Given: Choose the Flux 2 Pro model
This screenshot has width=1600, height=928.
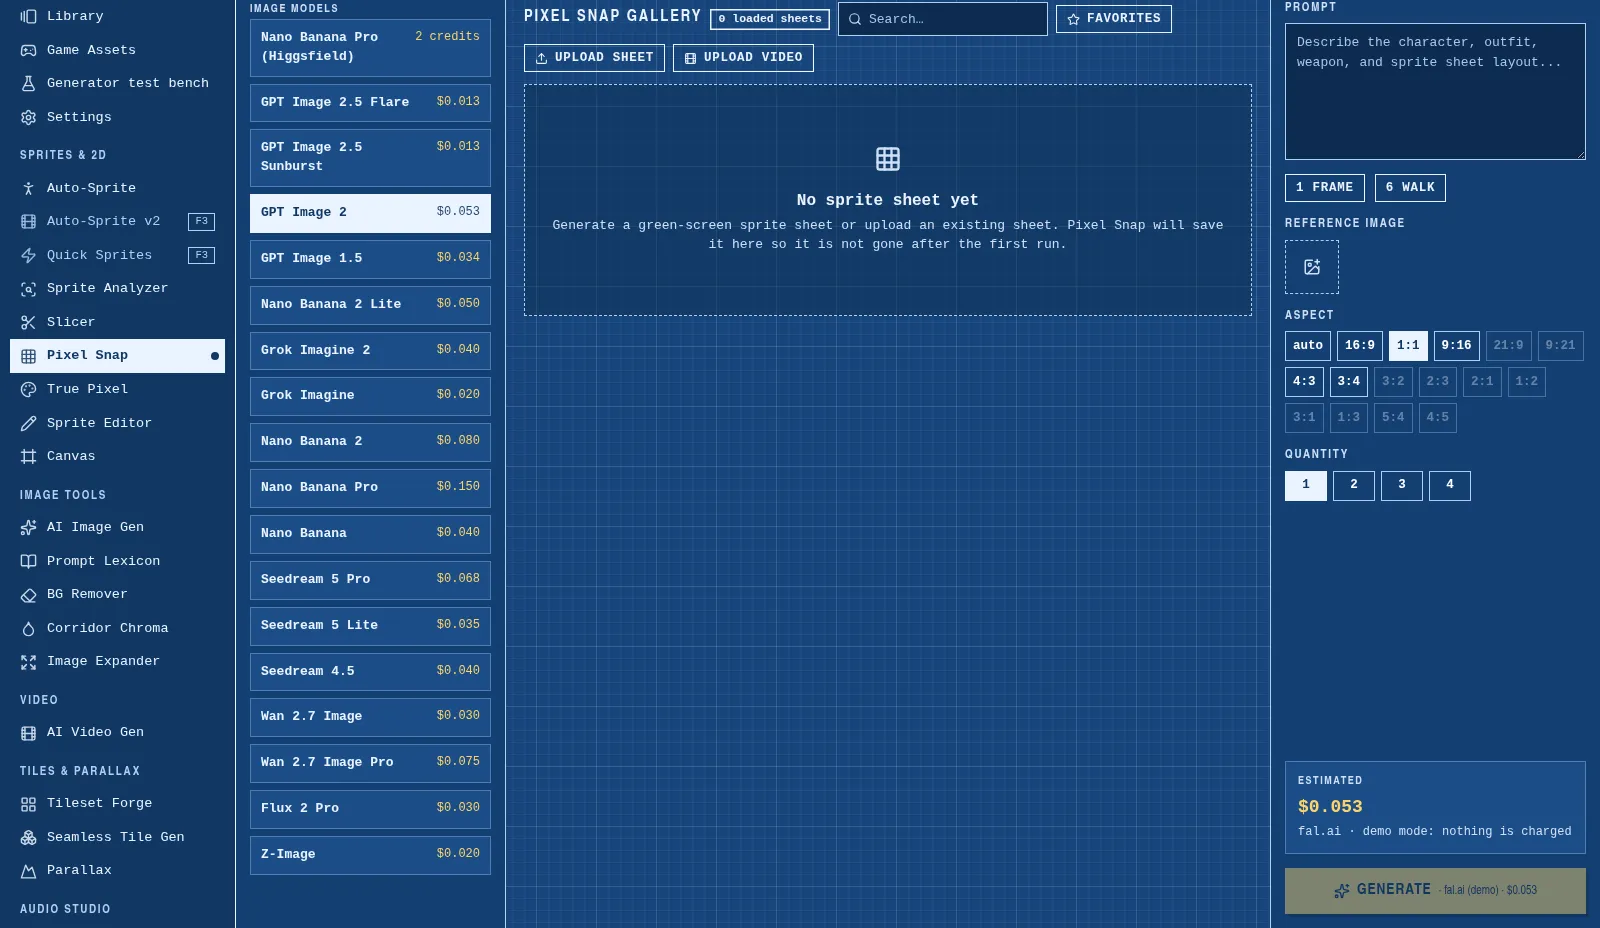Looking at the screenshot, I should point(370,809).
